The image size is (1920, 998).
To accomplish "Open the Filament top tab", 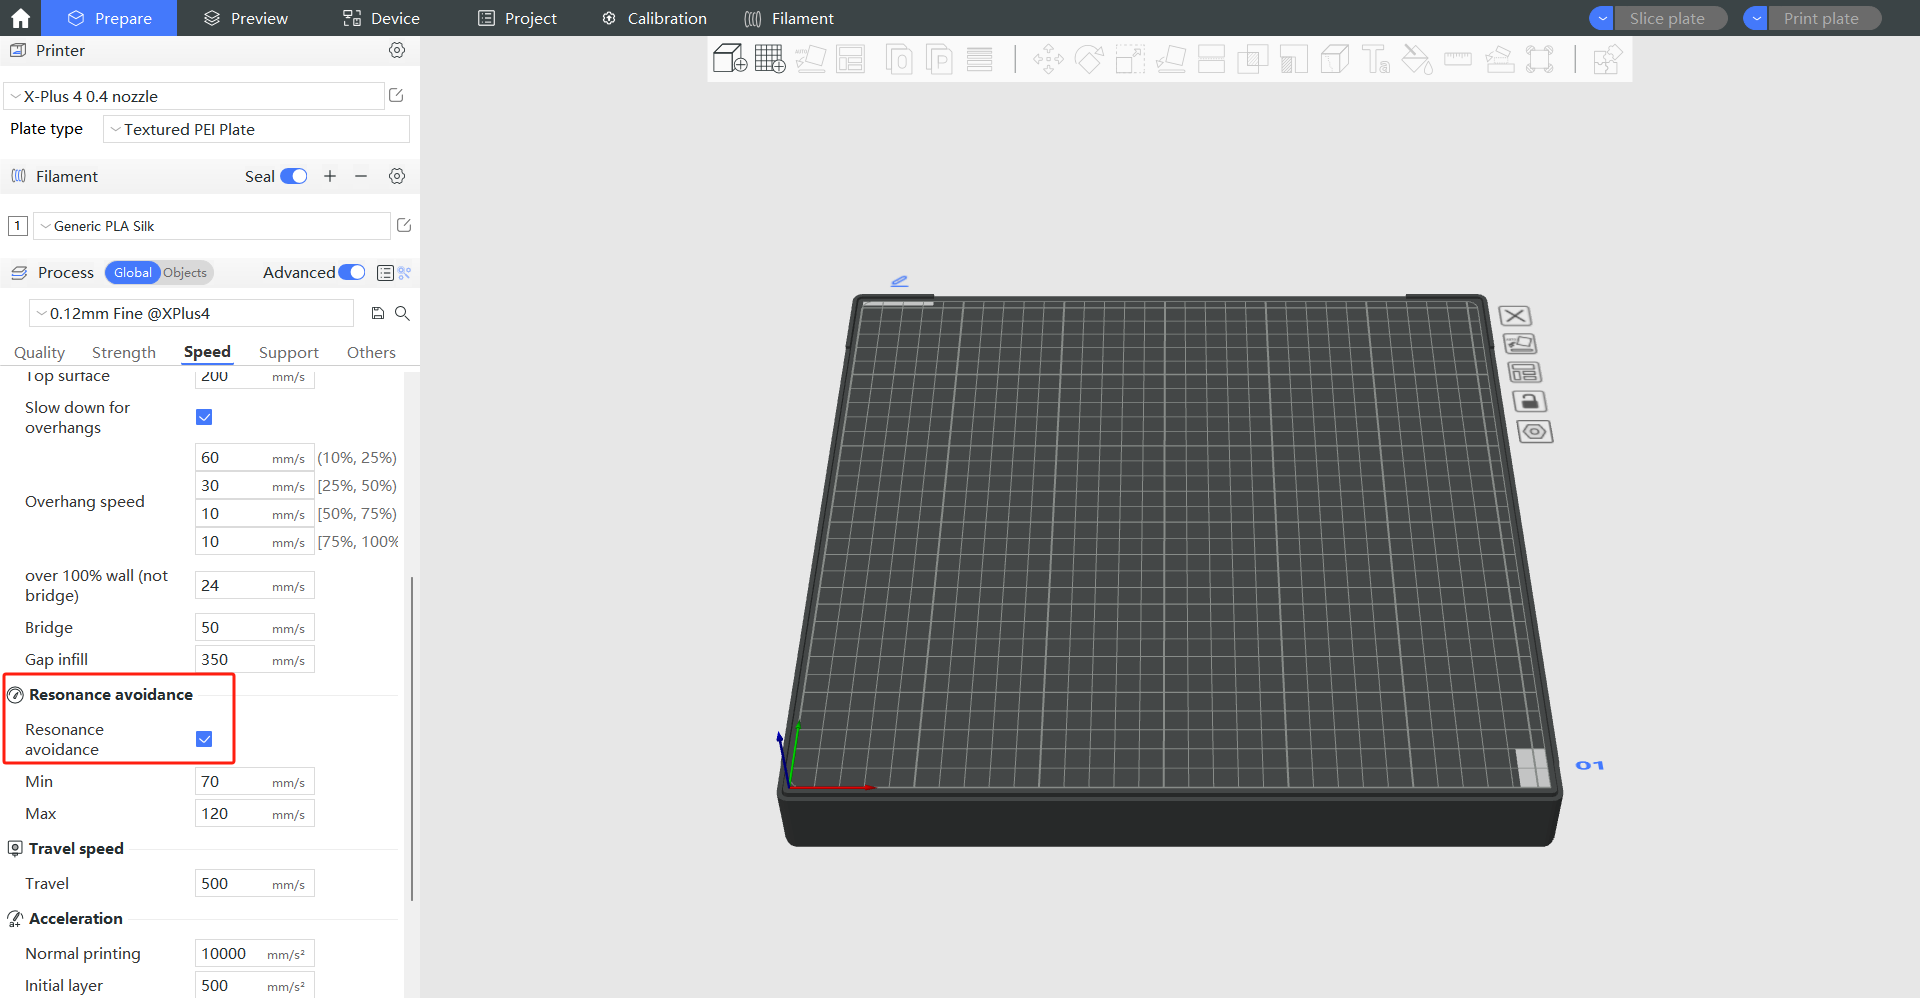I will point(789,18).
